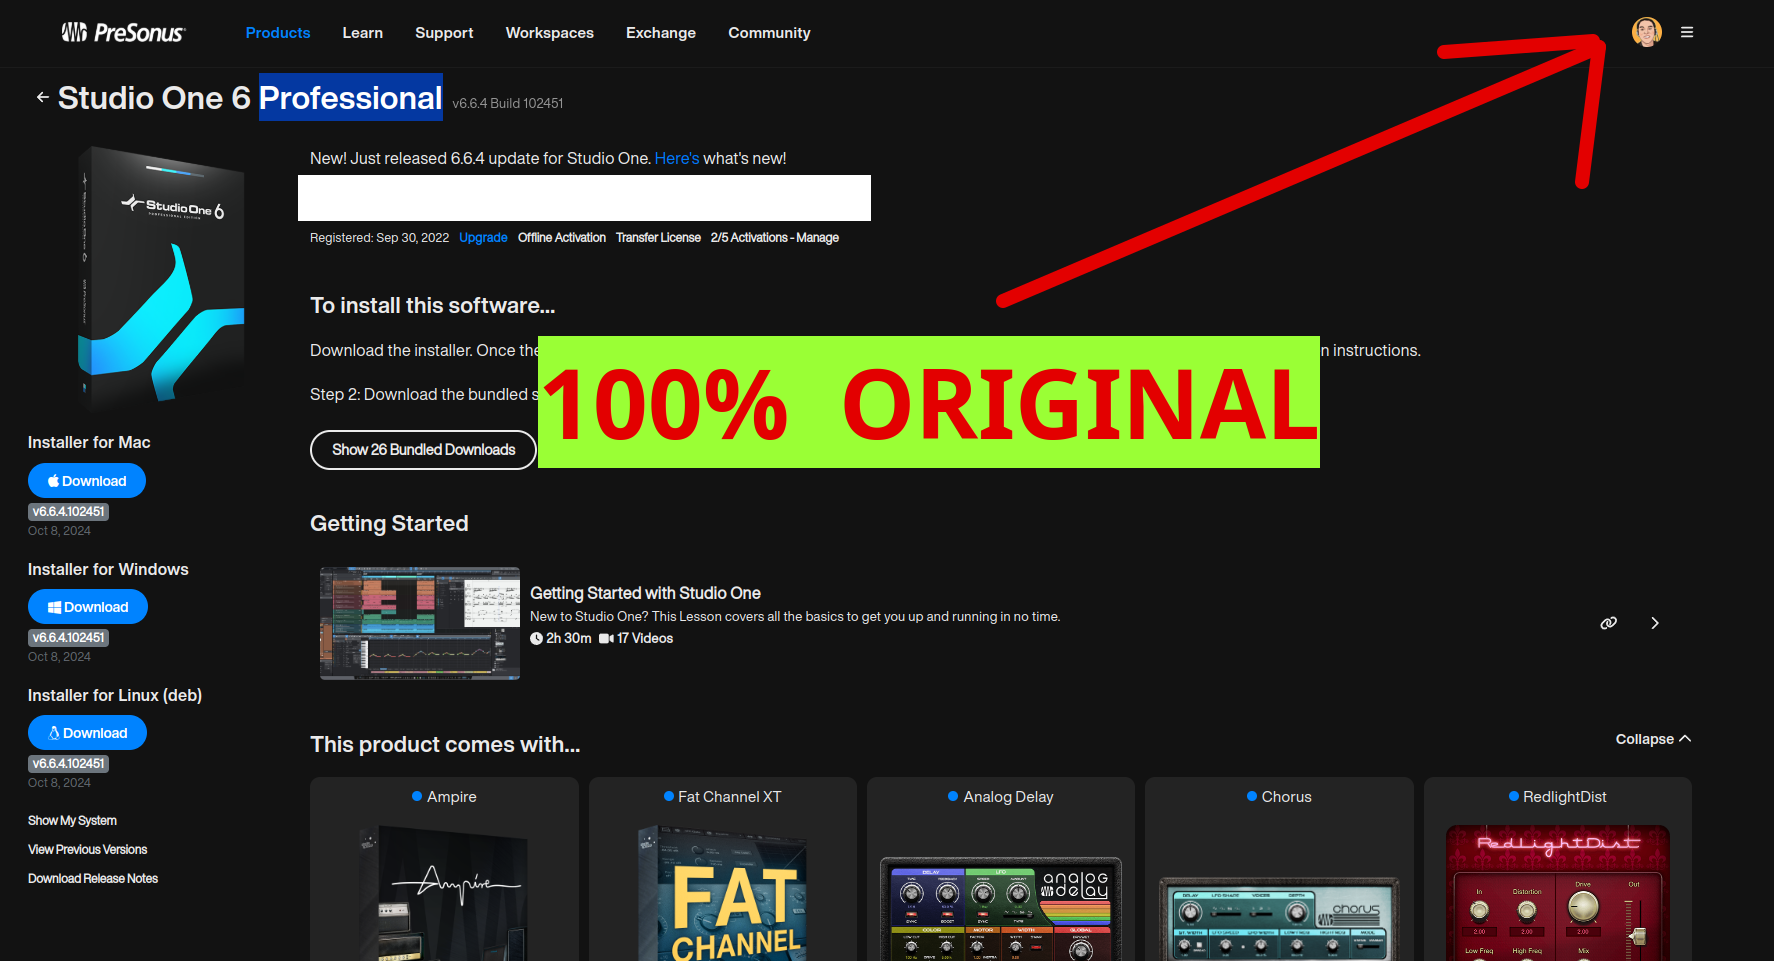Download the Mac installer

(87, 481)
